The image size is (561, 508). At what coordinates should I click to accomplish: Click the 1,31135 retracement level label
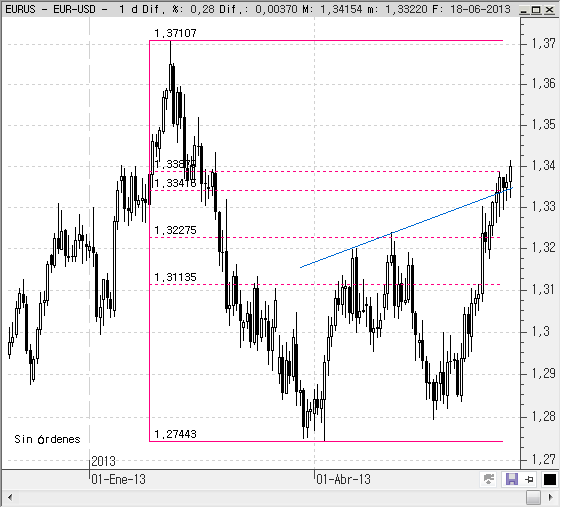click(175, 277)
